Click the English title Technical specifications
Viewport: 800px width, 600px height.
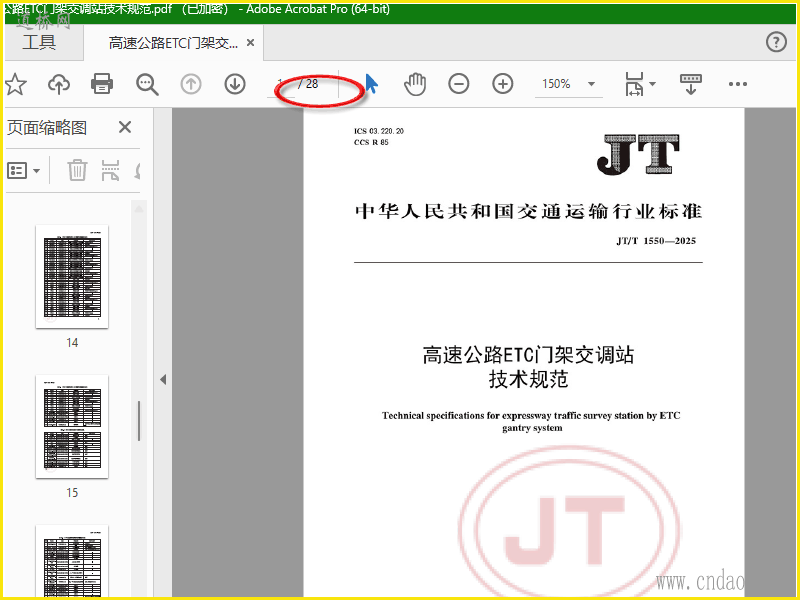coord(531,421)
